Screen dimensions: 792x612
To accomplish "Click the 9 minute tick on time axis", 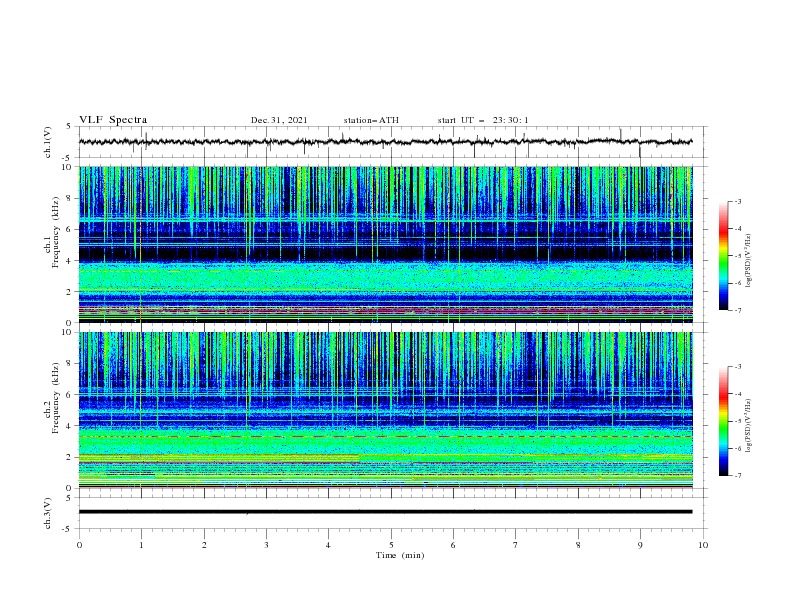I will coord(640,545).
